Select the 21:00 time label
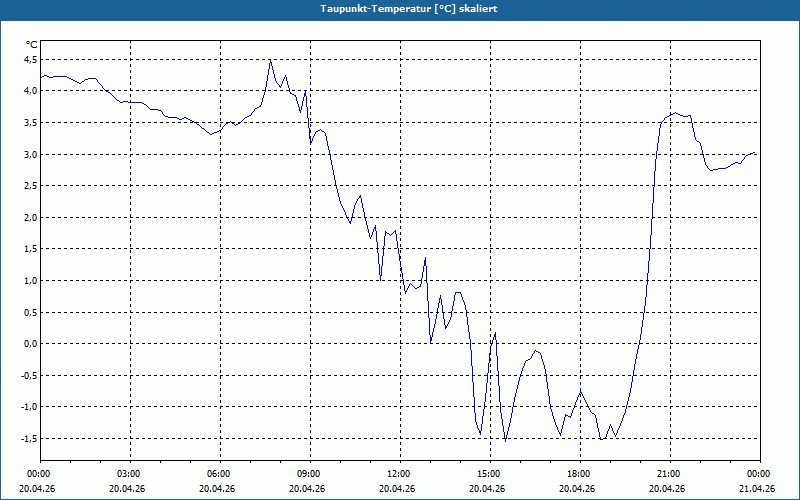800x500 pixels. point(670,474)
